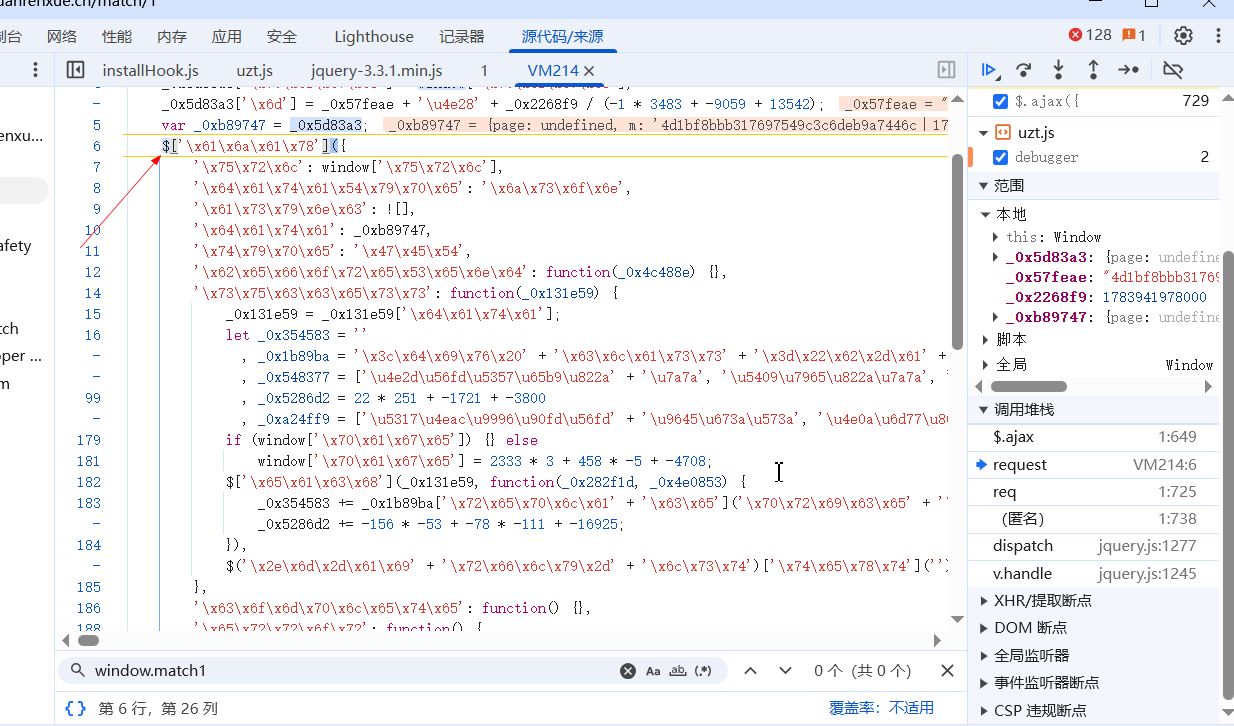Open DevTools settings gear
The image size is (1234, 726).
[1183, 35]
